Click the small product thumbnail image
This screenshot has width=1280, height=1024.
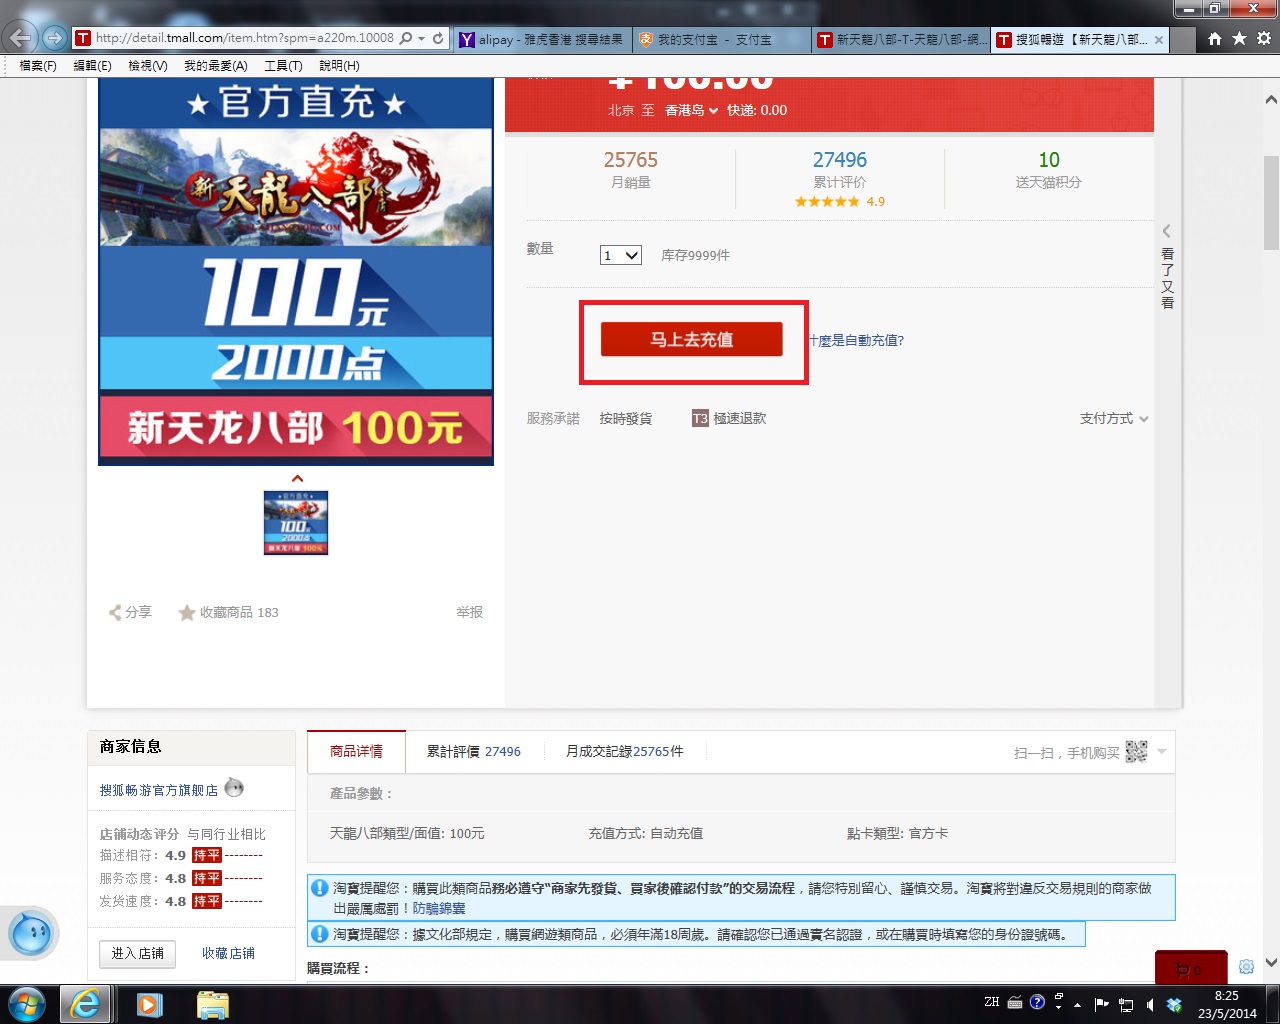(x=296, y=522)
